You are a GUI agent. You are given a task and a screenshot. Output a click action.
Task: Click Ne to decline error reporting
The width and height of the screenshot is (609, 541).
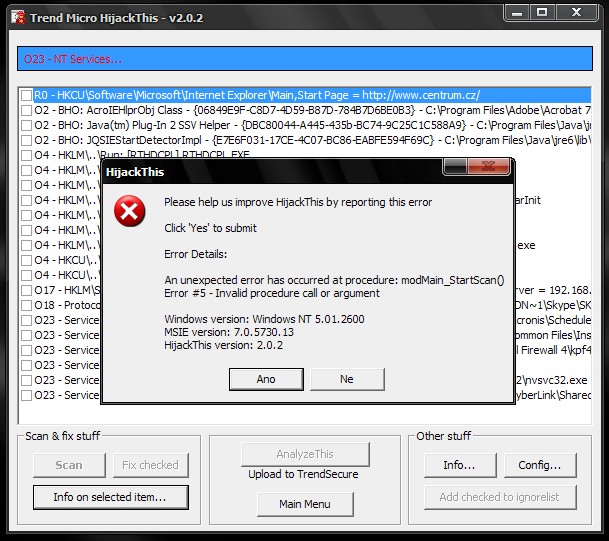click(347, 379)
